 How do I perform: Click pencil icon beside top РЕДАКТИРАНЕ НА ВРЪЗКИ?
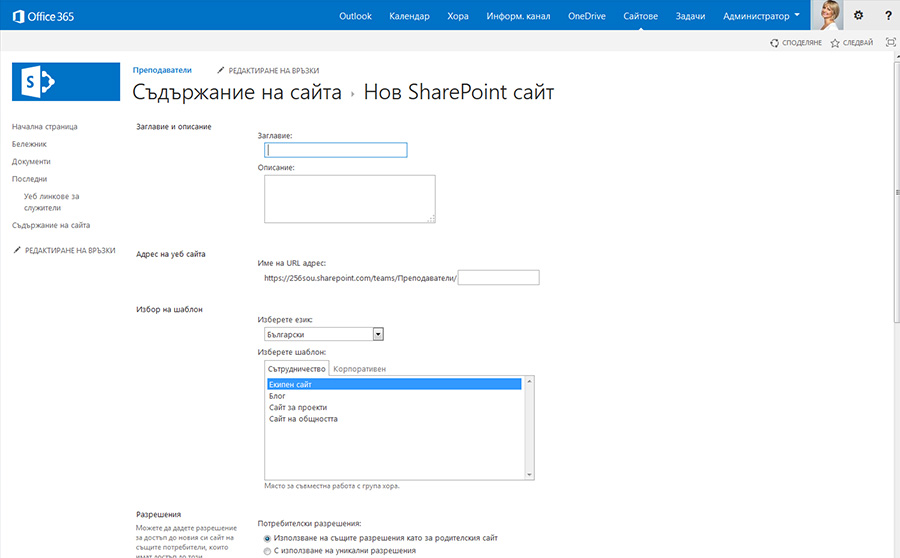[x=220, y=70]
